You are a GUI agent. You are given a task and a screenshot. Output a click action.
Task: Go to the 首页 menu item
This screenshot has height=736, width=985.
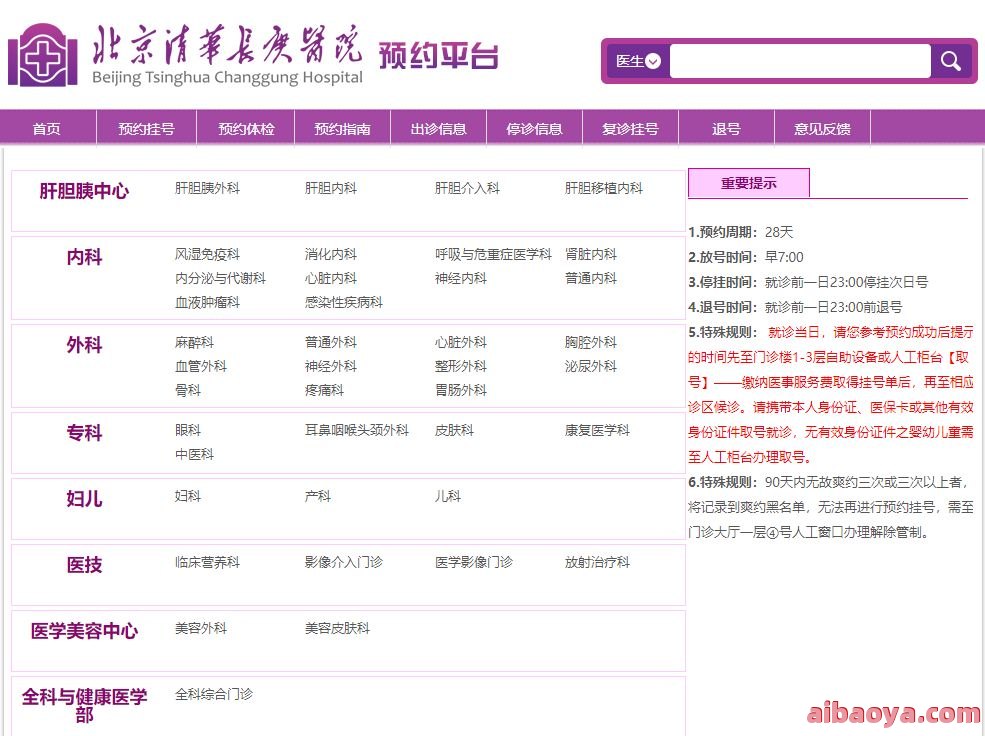pos(47,129)
